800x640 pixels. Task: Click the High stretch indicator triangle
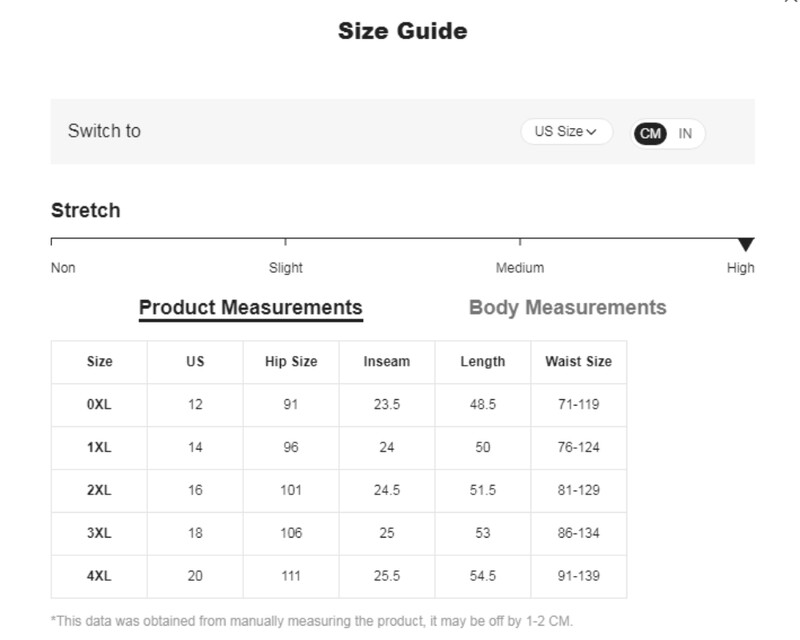[745, 244]
